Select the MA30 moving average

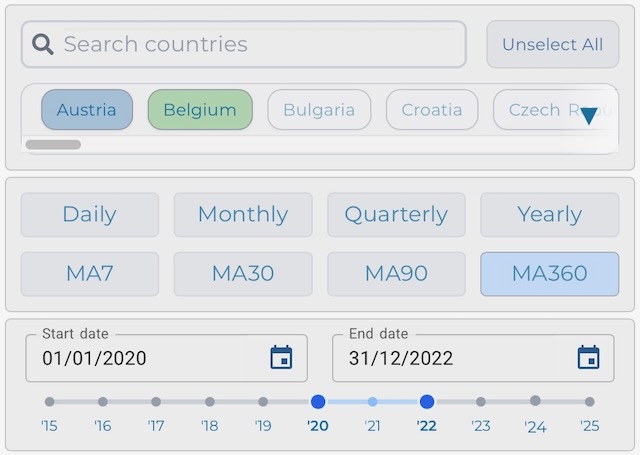pos(243,274)
